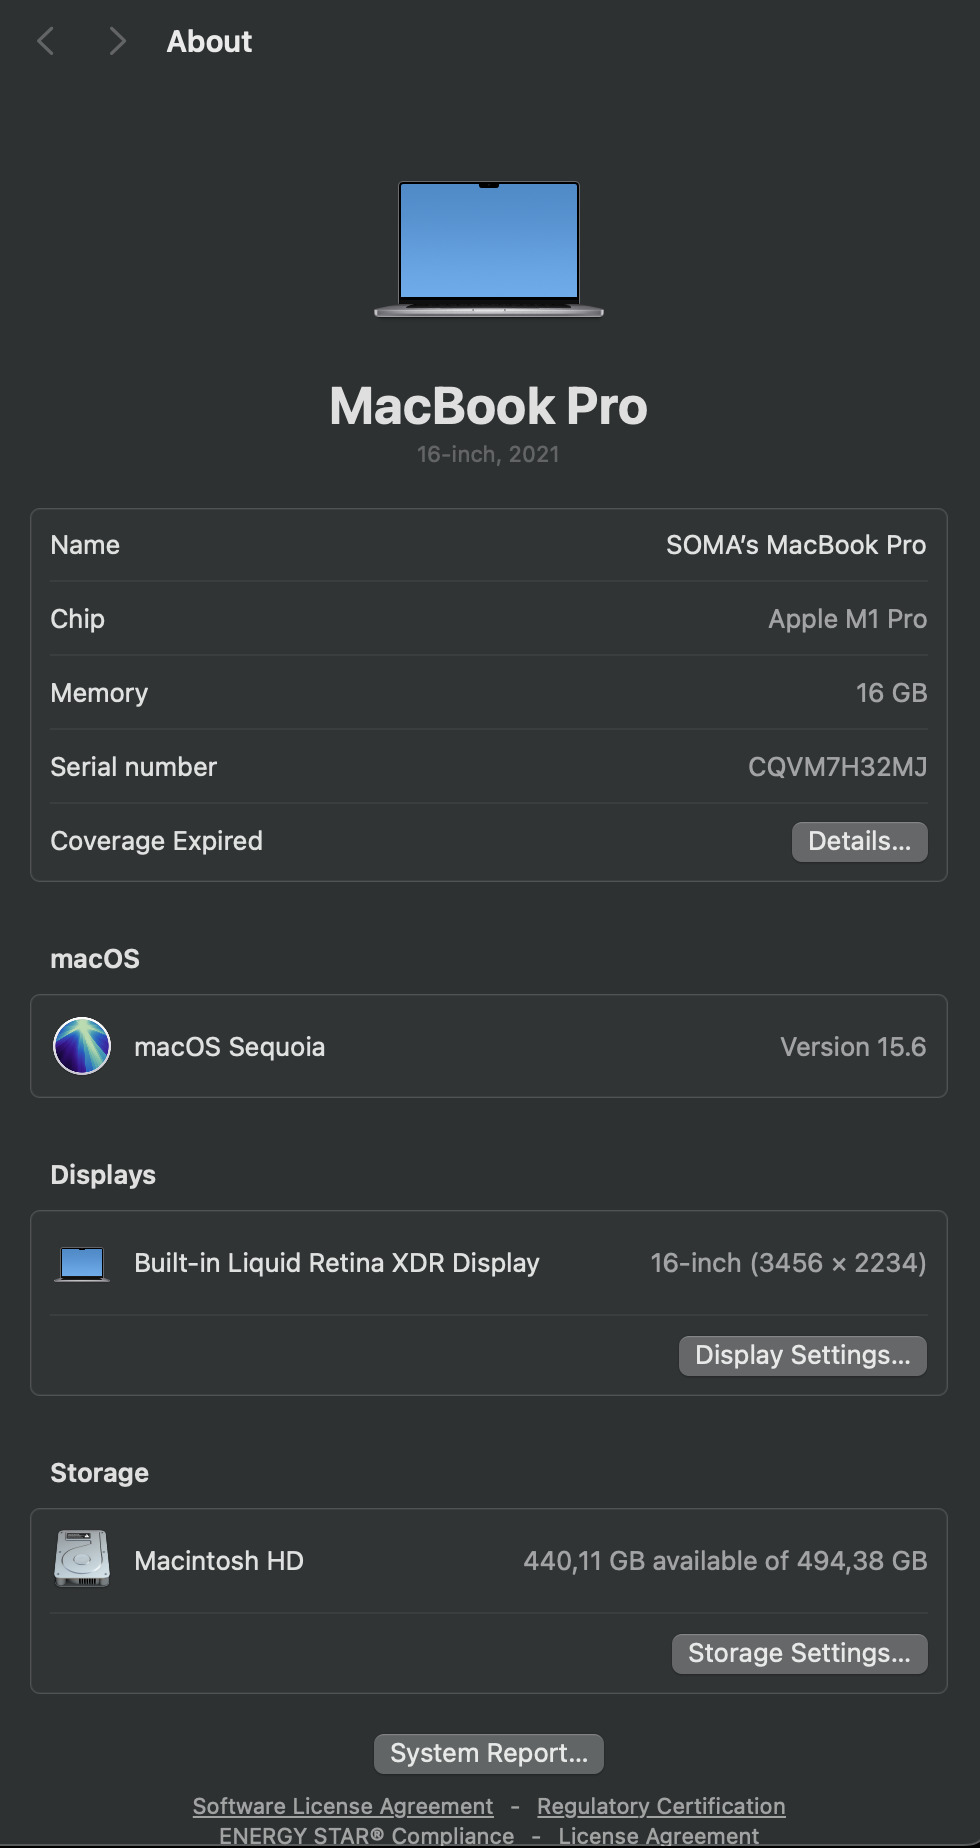This screenshot has width=980, height=1848.
Task: Click the macOS Sequoia logo icon
Action: 82,1046
